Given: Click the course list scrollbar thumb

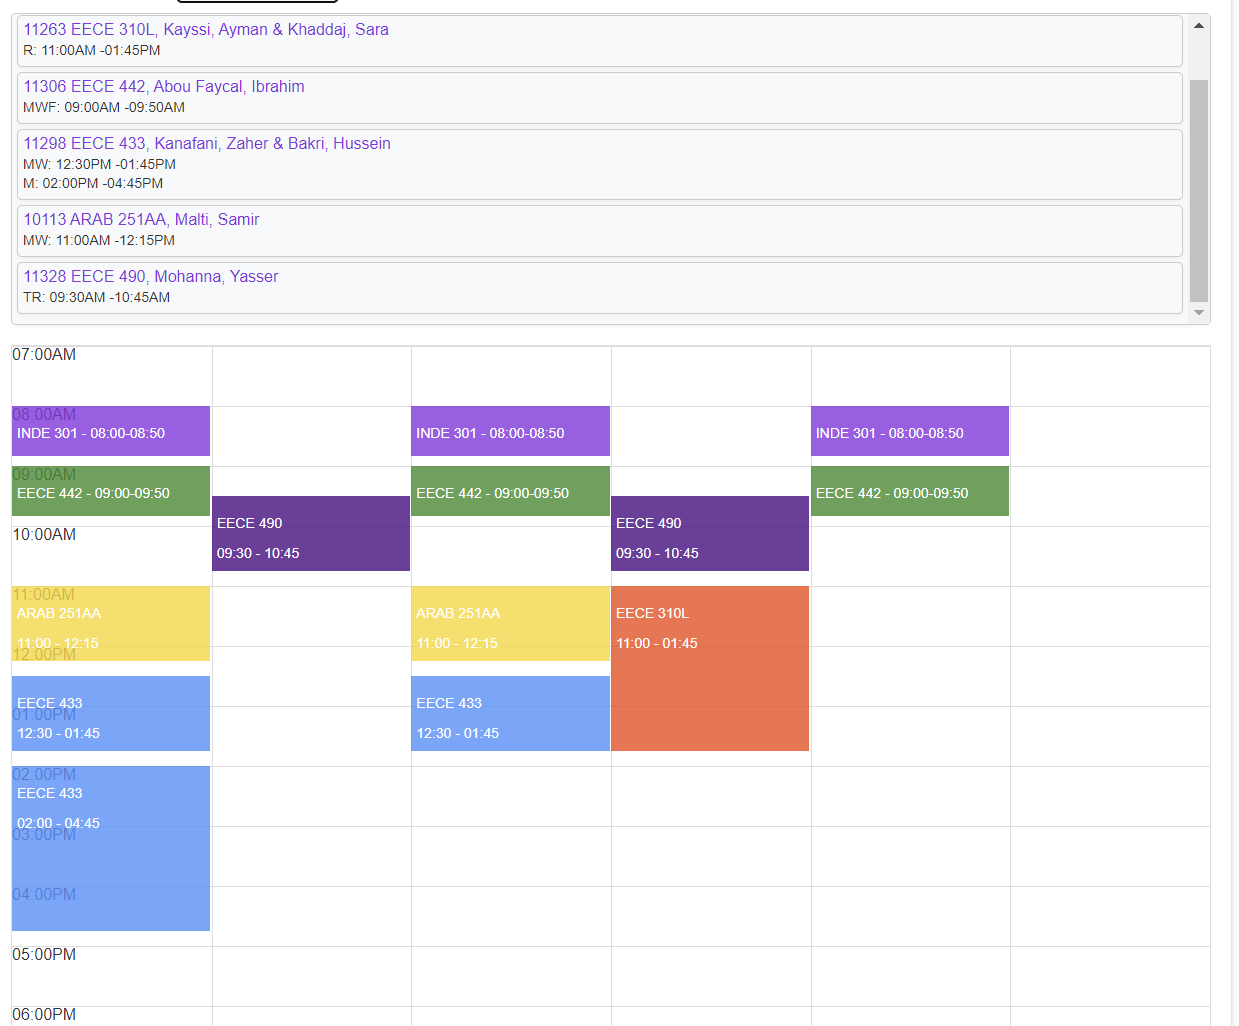Looking at the screenshot, I should pyautogui.click(x=1198, y=190).
